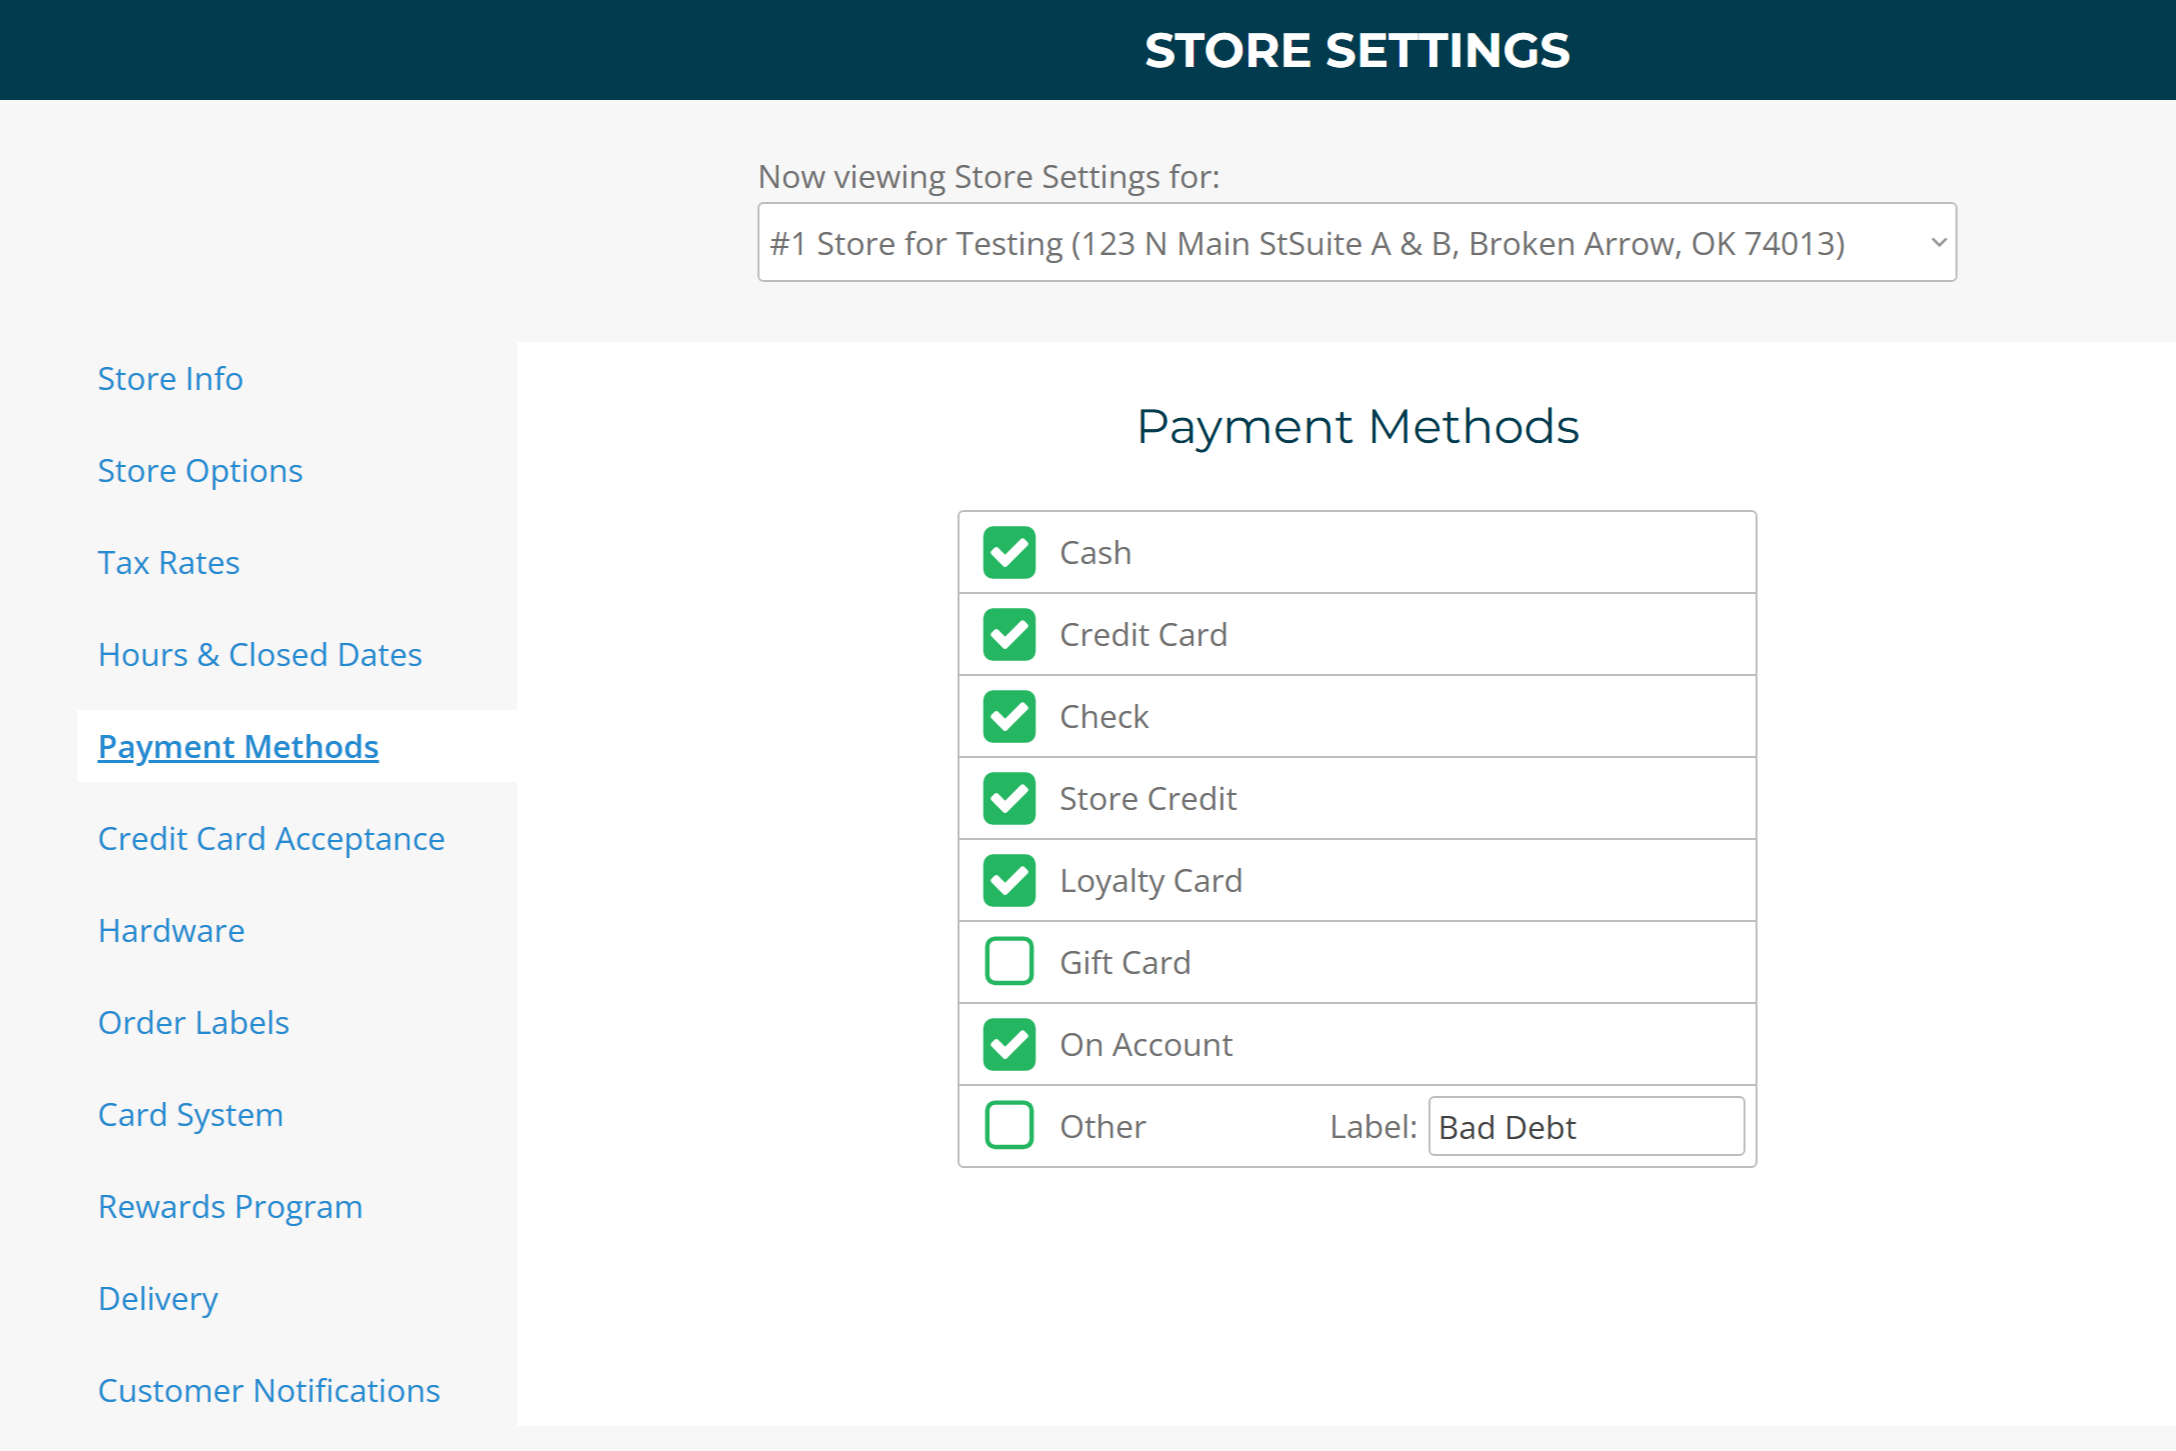2176x1451 pixels.
Task: Go to Store Options page
Action: [x=200, y=471]
